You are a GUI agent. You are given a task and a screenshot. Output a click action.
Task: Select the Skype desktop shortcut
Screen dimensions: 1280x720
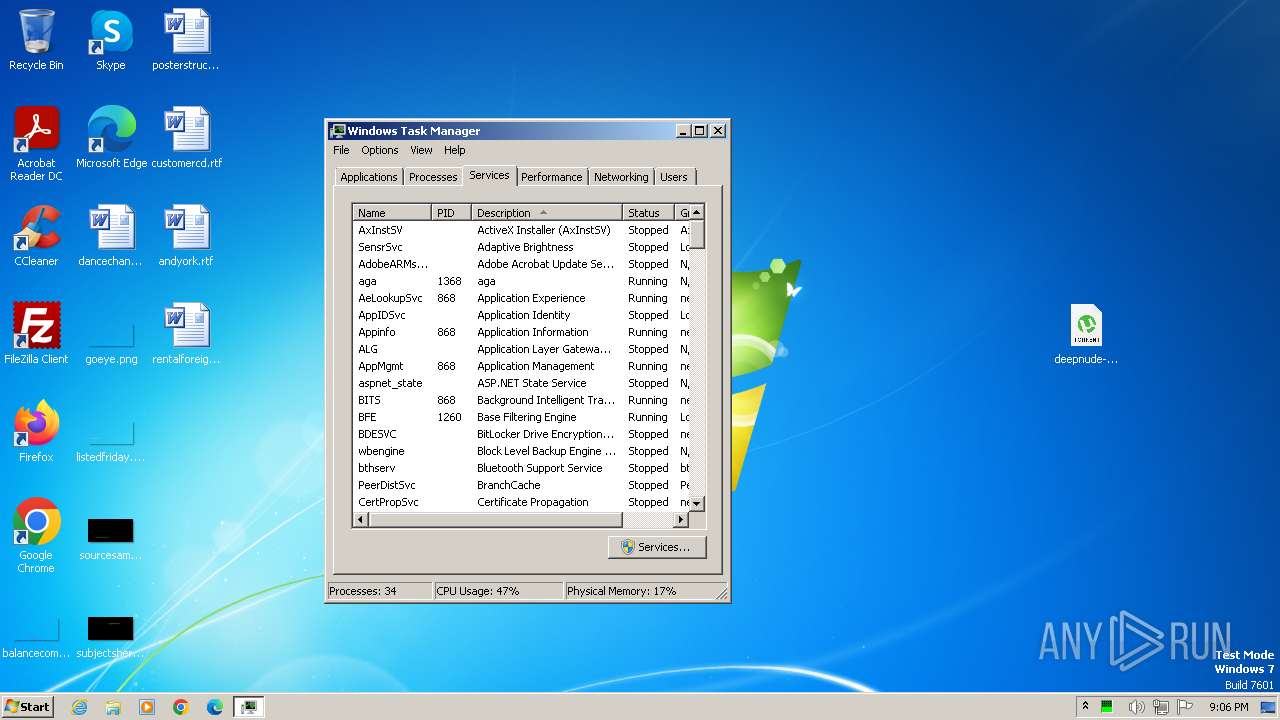111,40
